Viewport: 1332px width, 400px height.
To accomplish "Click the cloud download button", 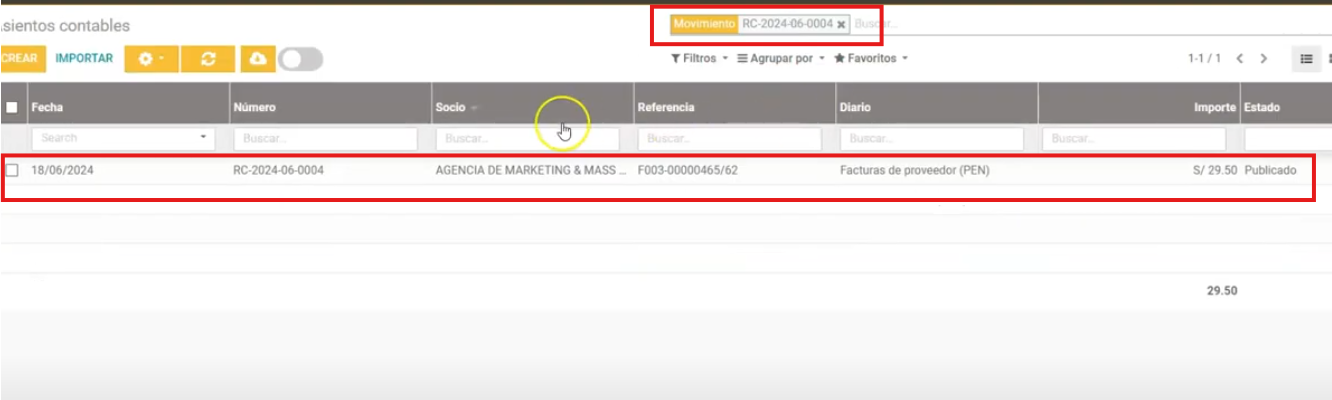I will click(x=257, y=59).
